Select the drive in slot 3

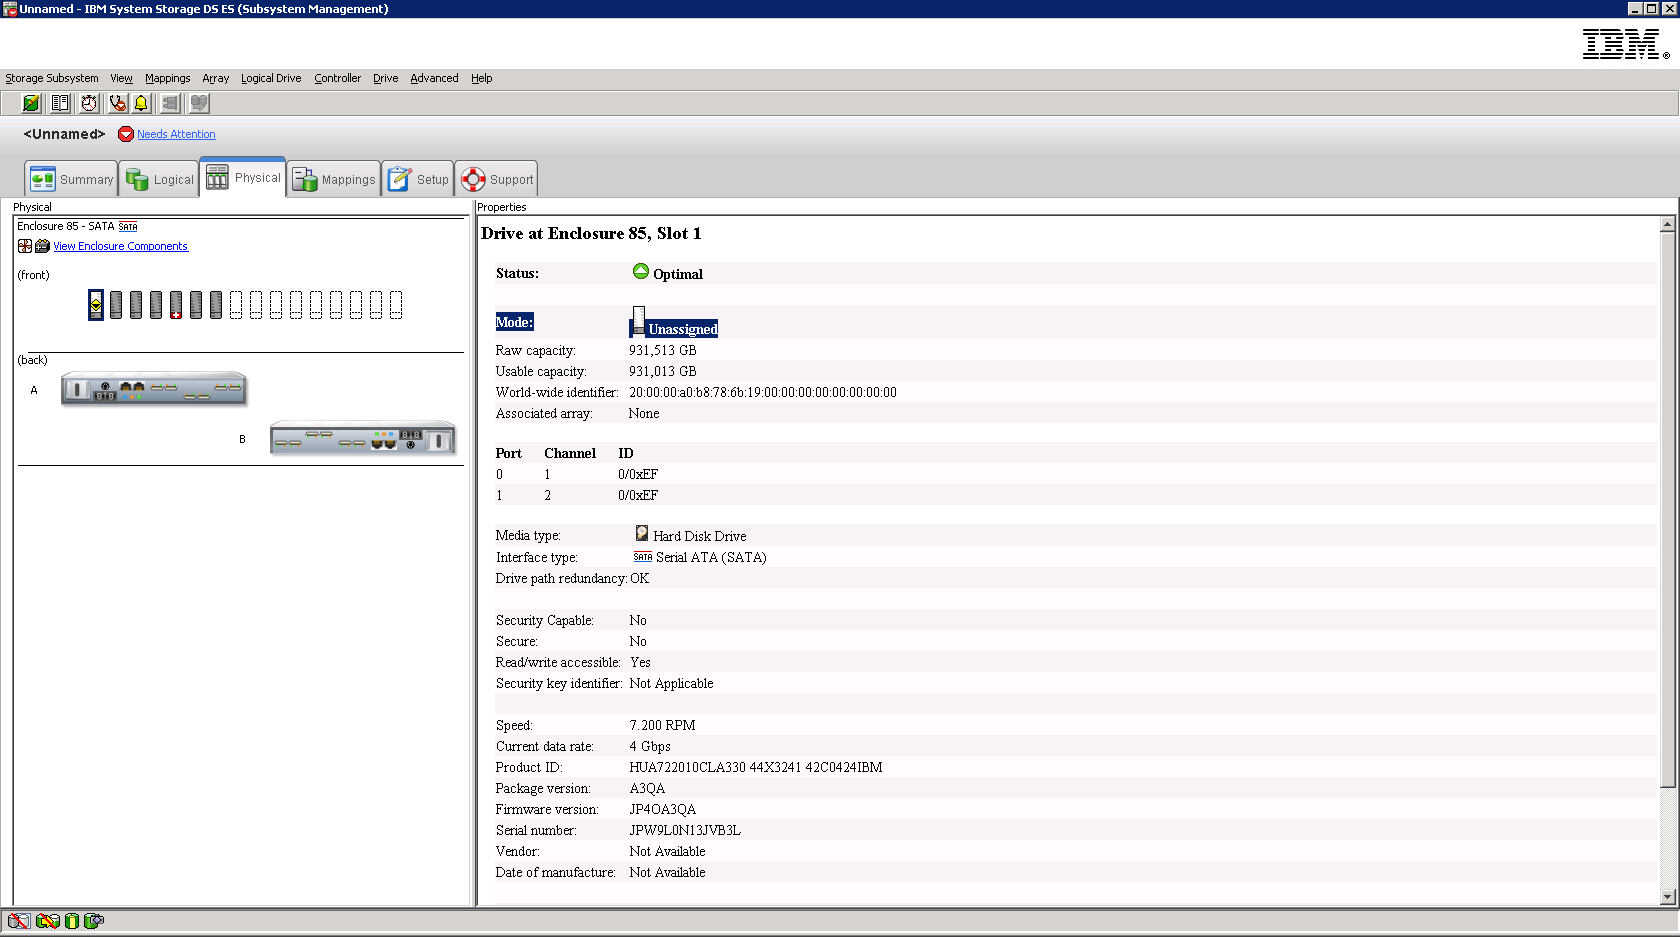tap(136, 305)
